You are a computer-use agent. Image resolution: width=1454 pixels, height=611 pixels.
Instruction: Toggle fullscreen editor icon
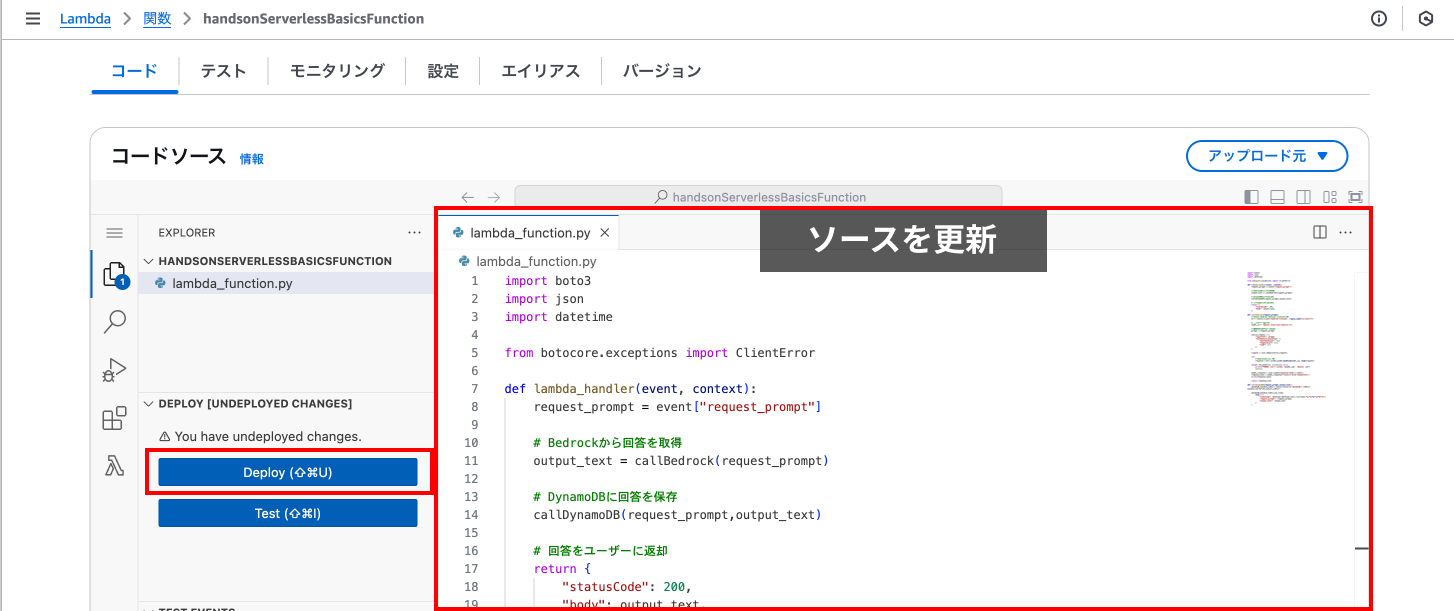1356,197
